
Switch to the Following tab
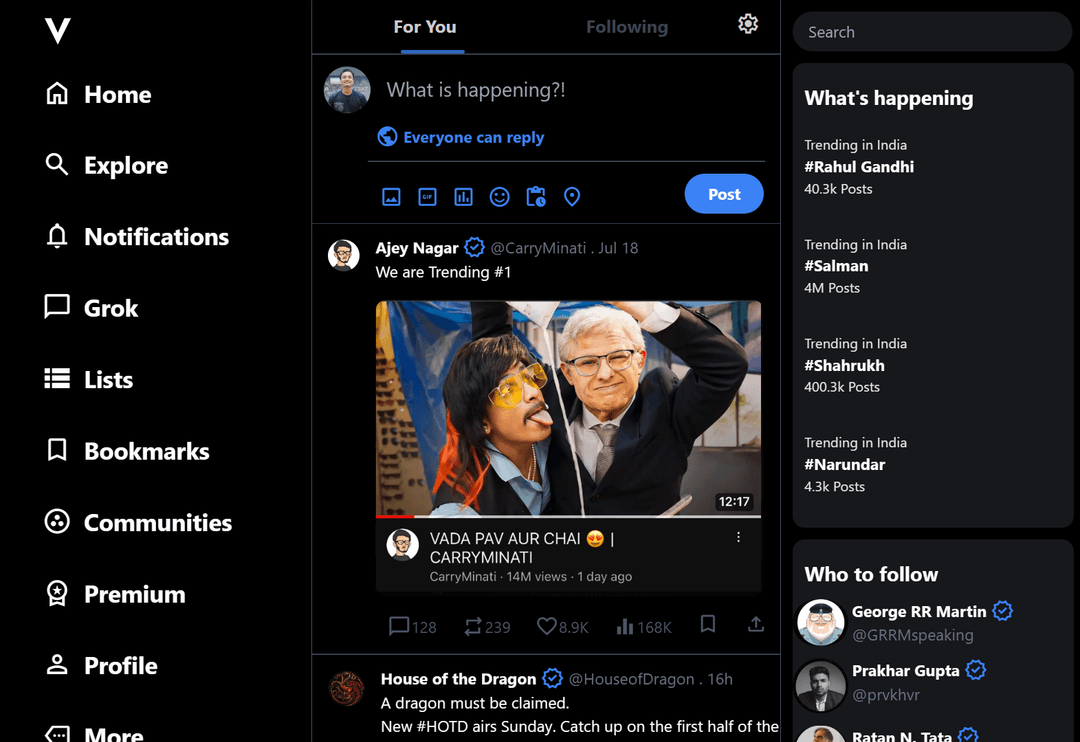(627, 27)
